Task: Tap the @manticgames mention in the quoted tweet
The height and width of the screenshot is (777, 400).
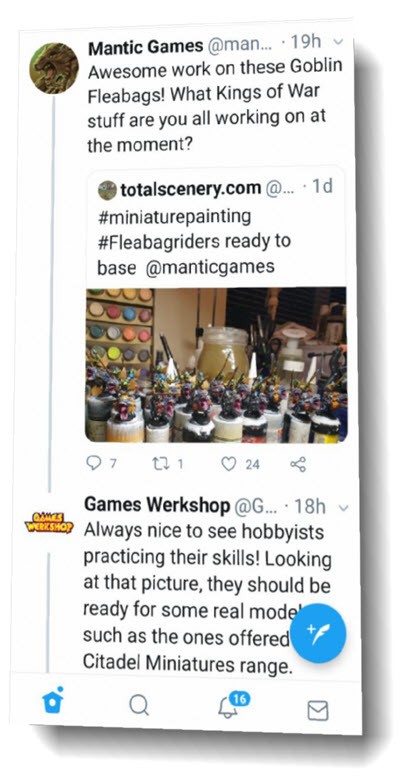Action: (210, 267)
